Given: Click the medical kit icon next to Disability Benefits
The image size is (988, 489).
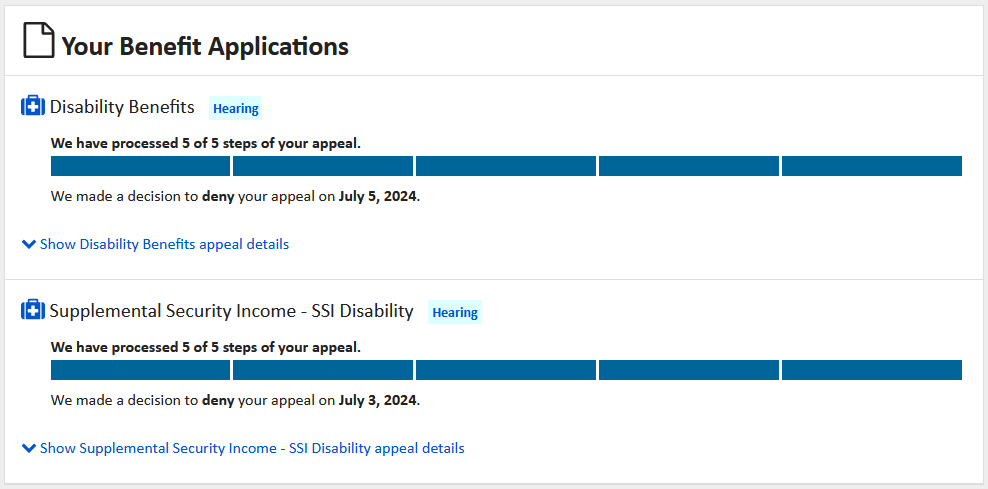Looking at the screenshot, I should pyautogui.click(x=33, y=106).
